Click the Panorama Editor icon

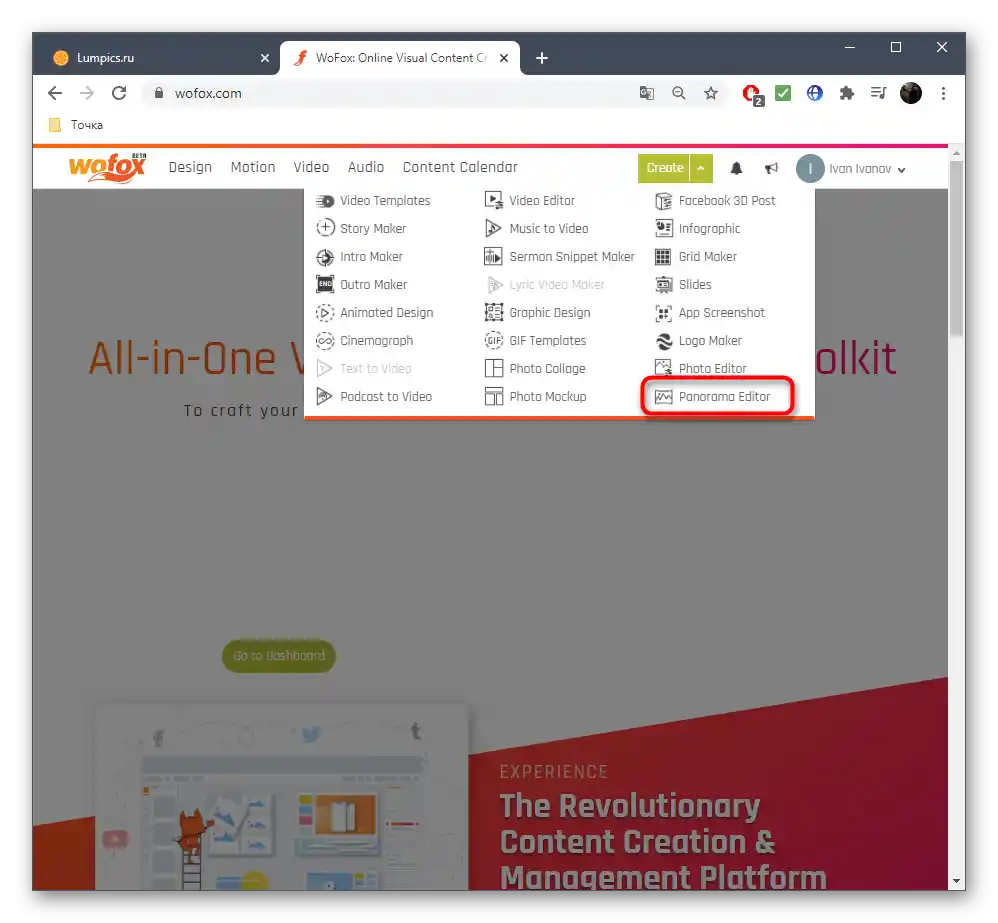pos(663,397)
